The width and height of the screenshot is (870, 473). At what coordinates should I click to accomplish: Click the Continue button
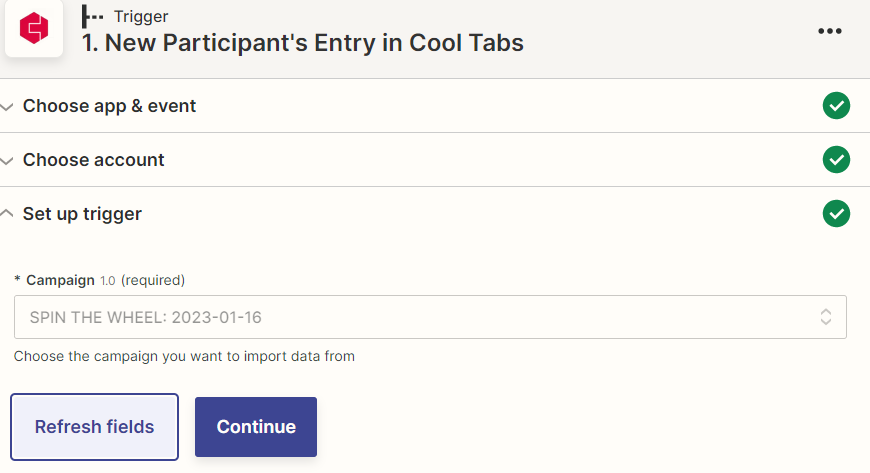256,427
